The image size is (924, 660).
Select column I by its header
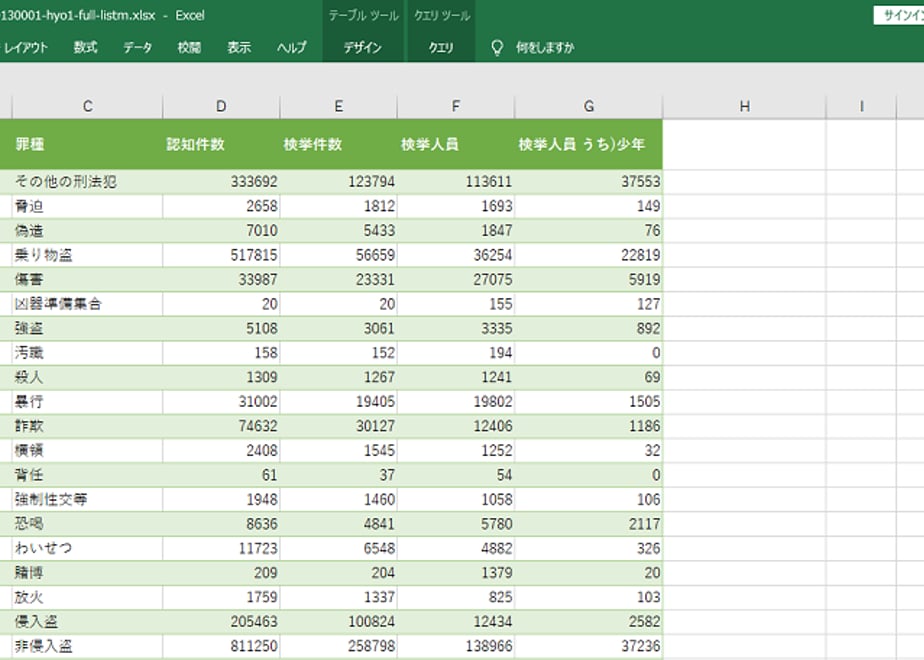862,106
